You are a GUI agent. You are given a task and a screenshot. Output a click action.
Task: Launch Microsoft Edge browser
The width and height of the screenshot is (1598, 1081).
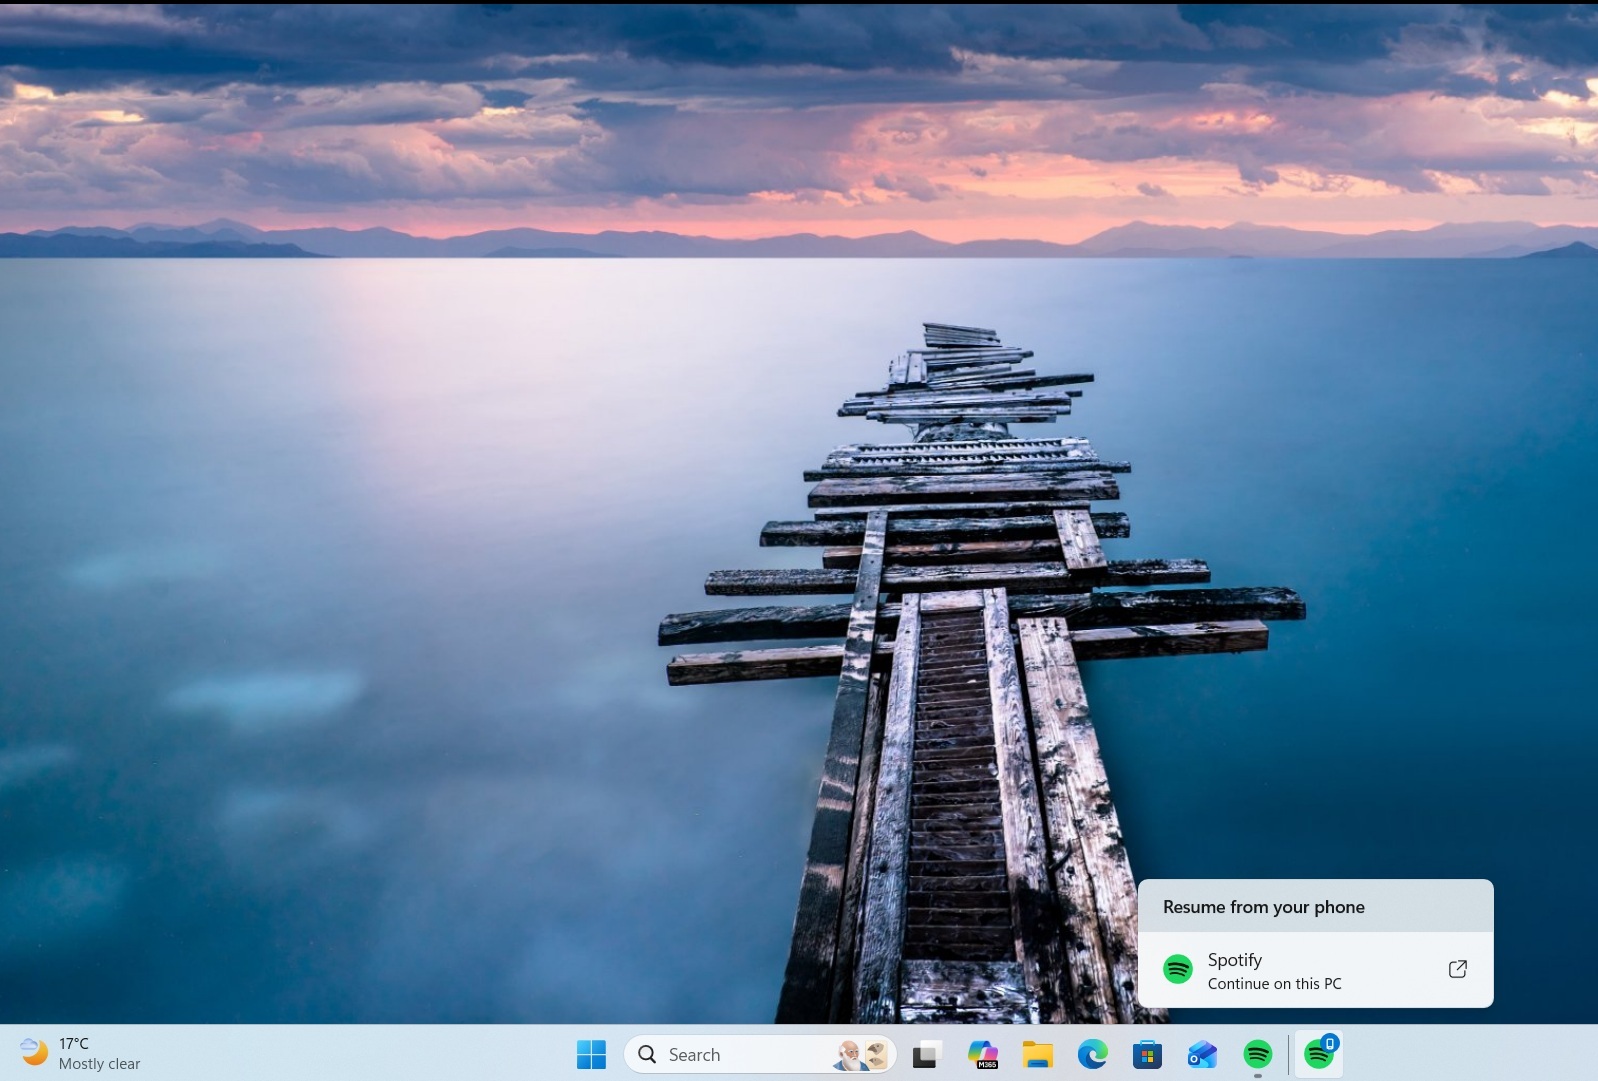point(1092,1054)
